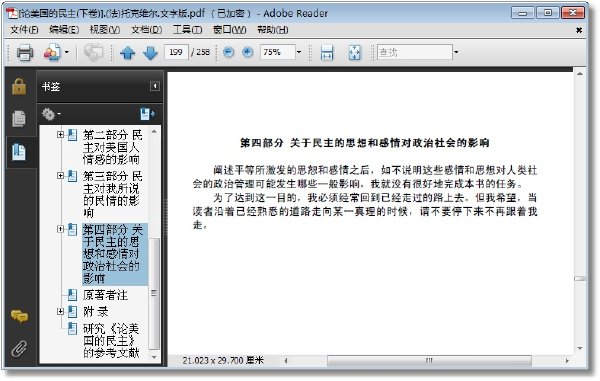This screenshot has height=381, width=600.
Task: Click bookmark icon beside 第三部分
Action: [72, 176]
